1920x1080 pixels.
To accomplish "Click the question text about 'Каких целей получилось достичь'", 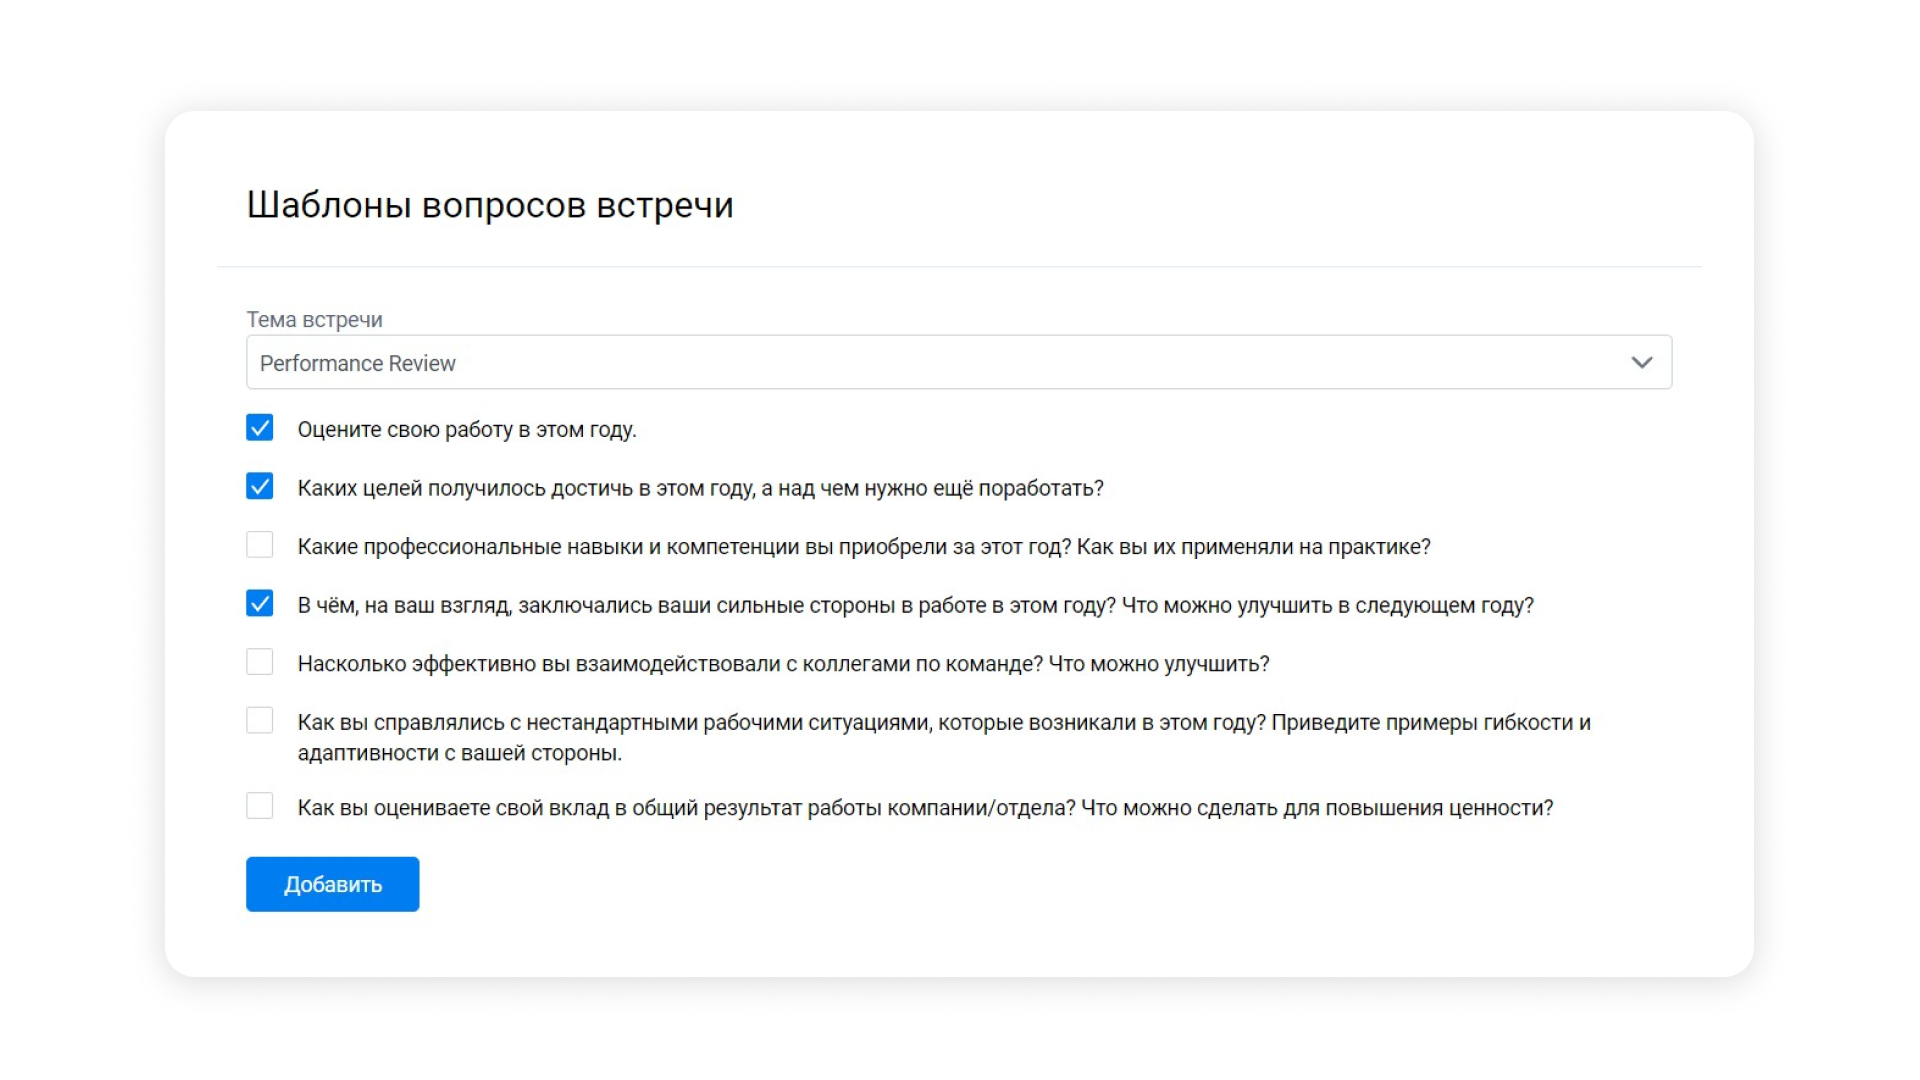I will click(700, 488).
